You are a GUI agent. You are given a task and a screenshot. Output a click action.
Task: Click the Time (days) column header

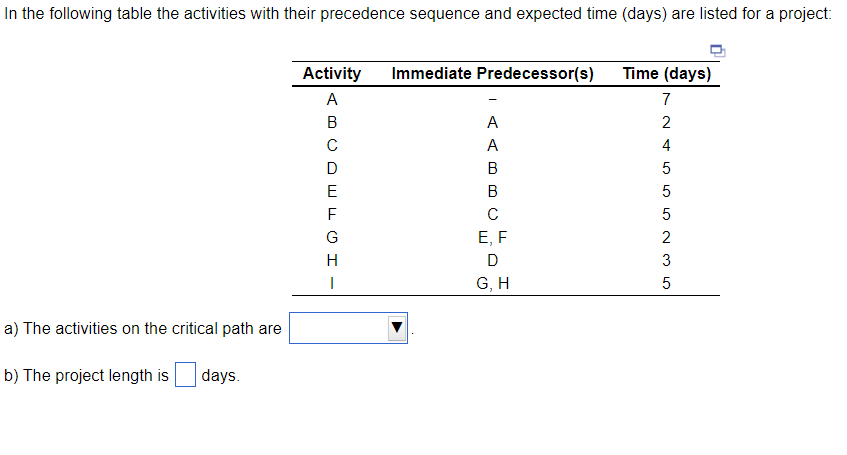pos(667,73)
